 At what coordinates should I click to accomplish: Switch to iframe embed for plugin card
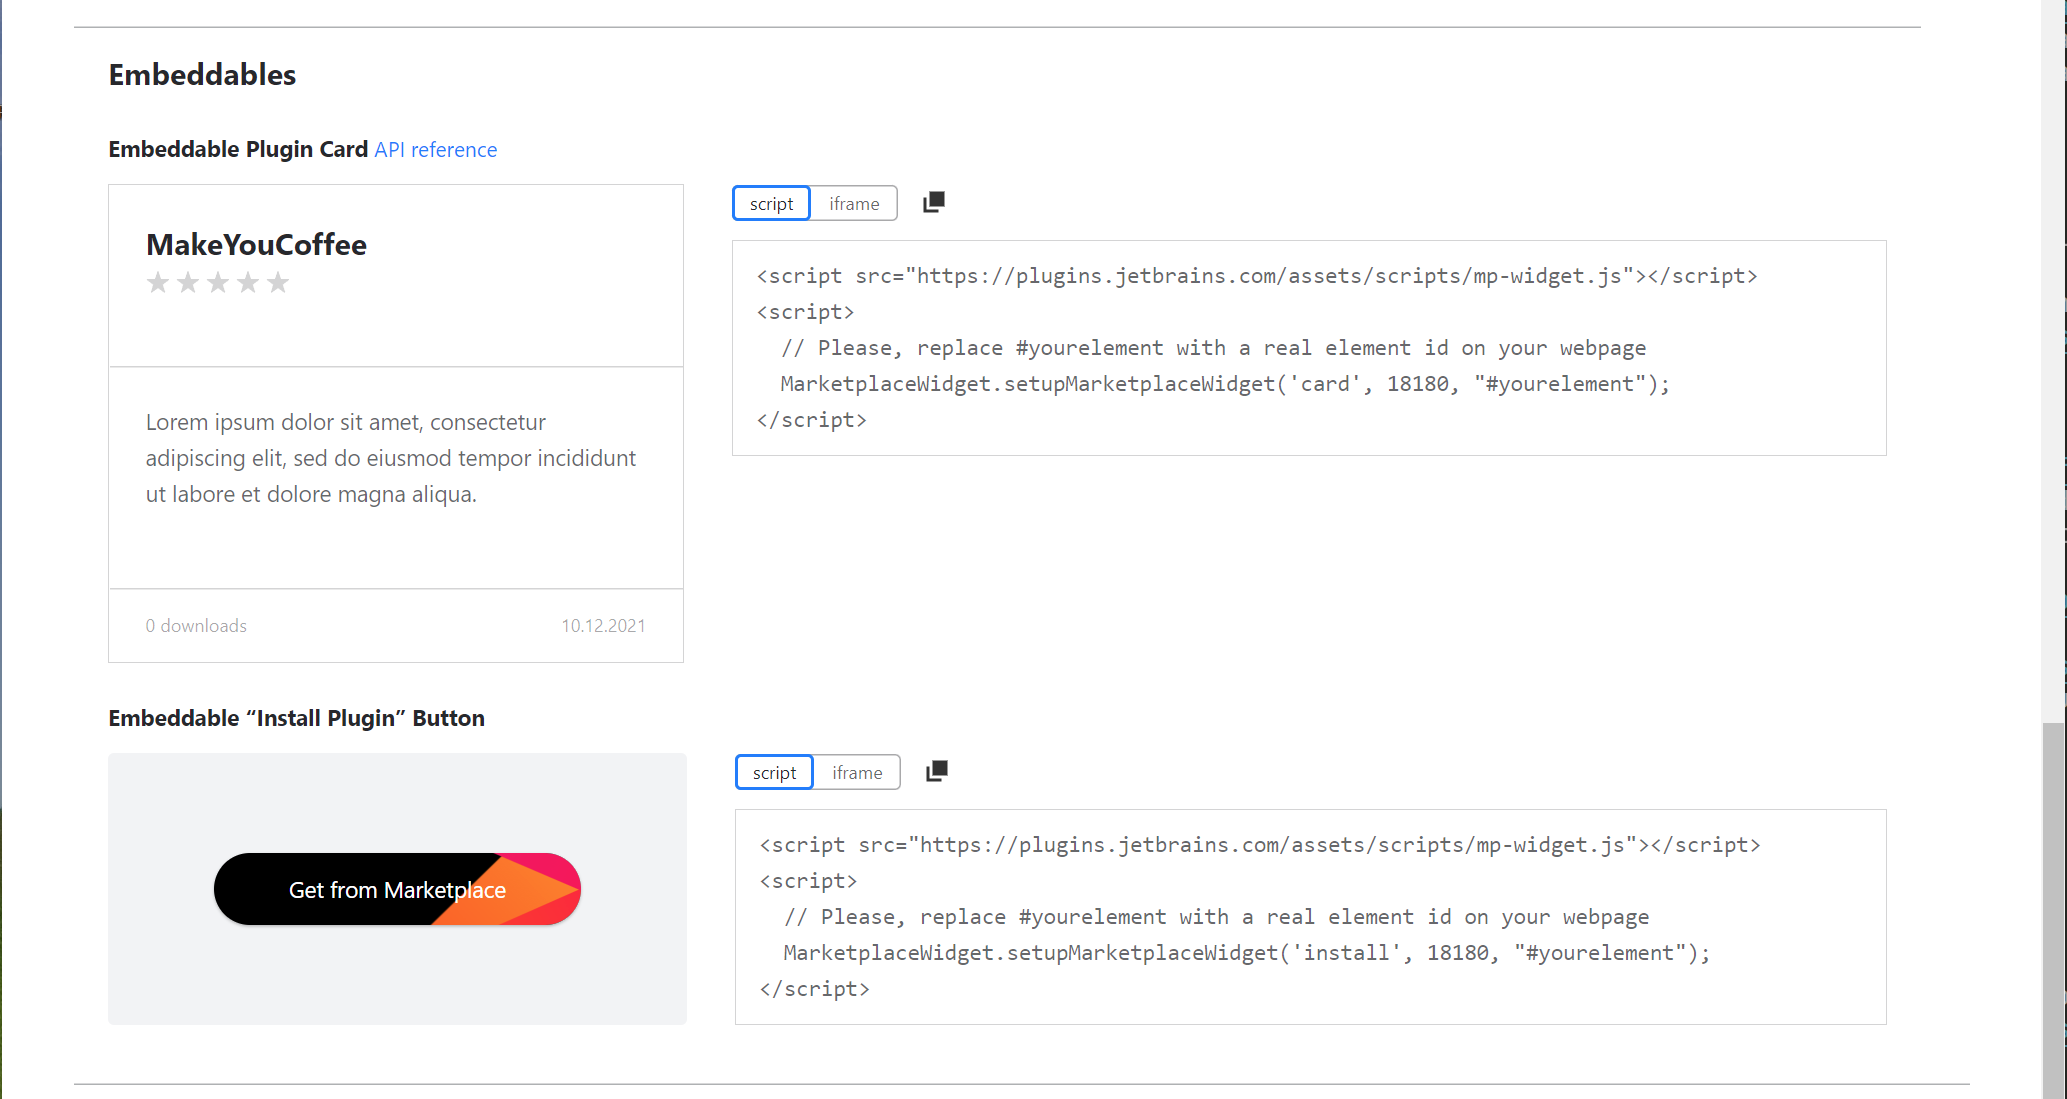854,202
